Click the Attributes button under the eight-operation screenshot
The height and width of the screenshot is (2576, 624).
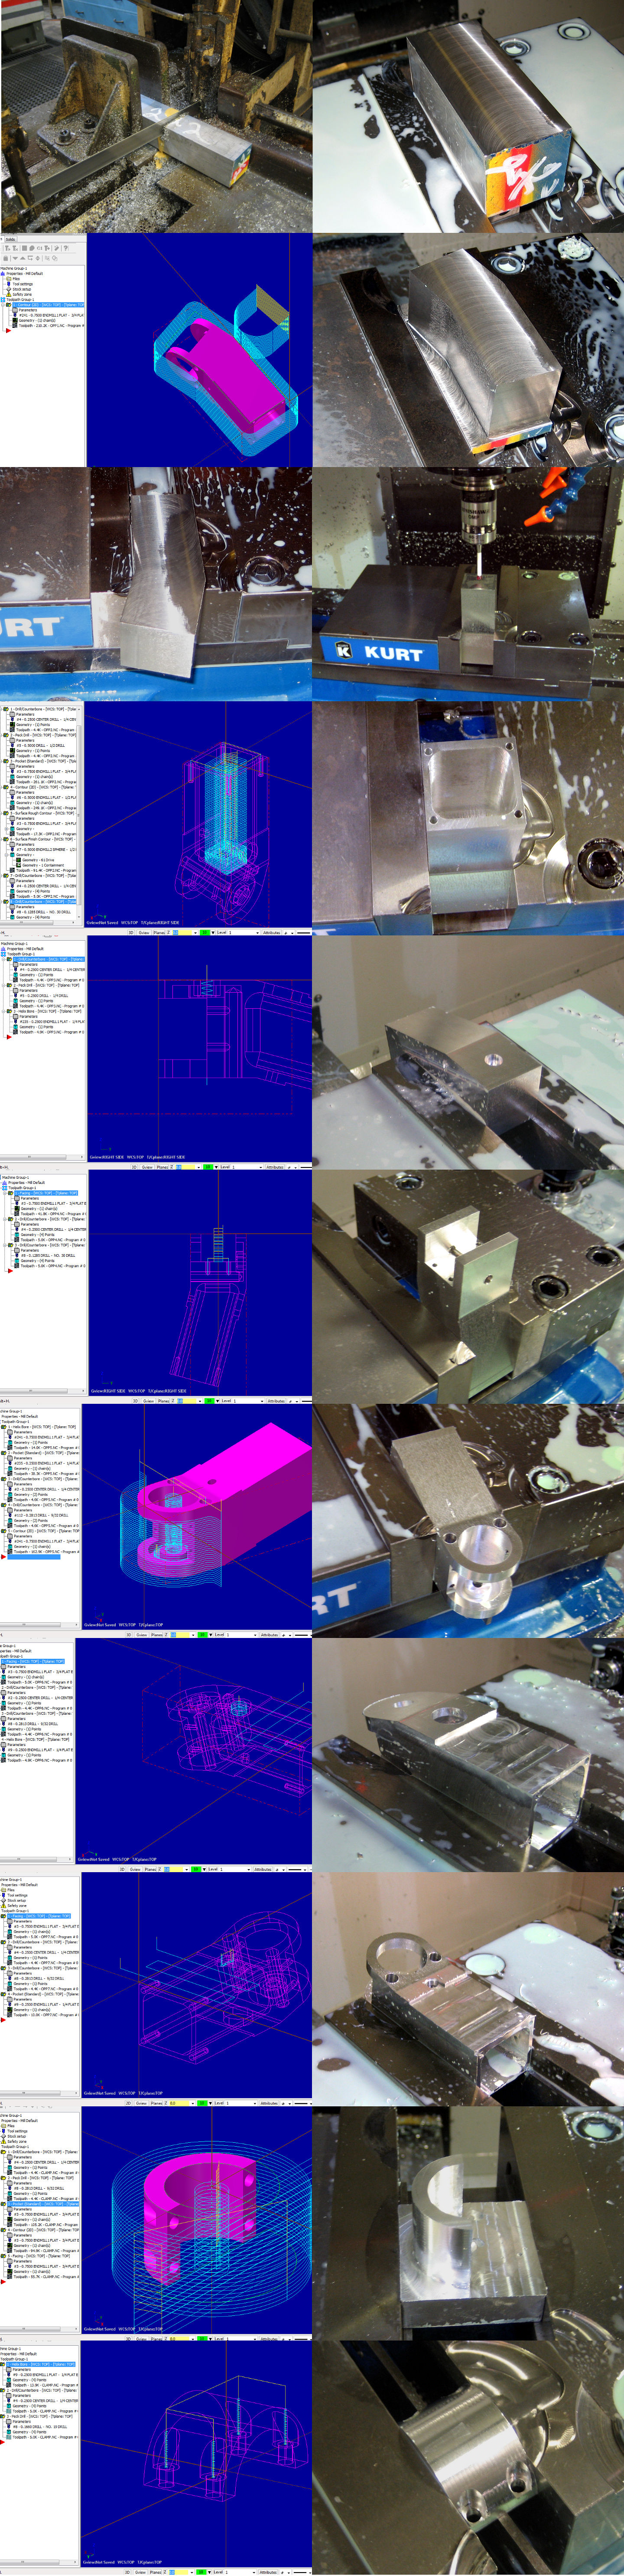coord(272,932)
